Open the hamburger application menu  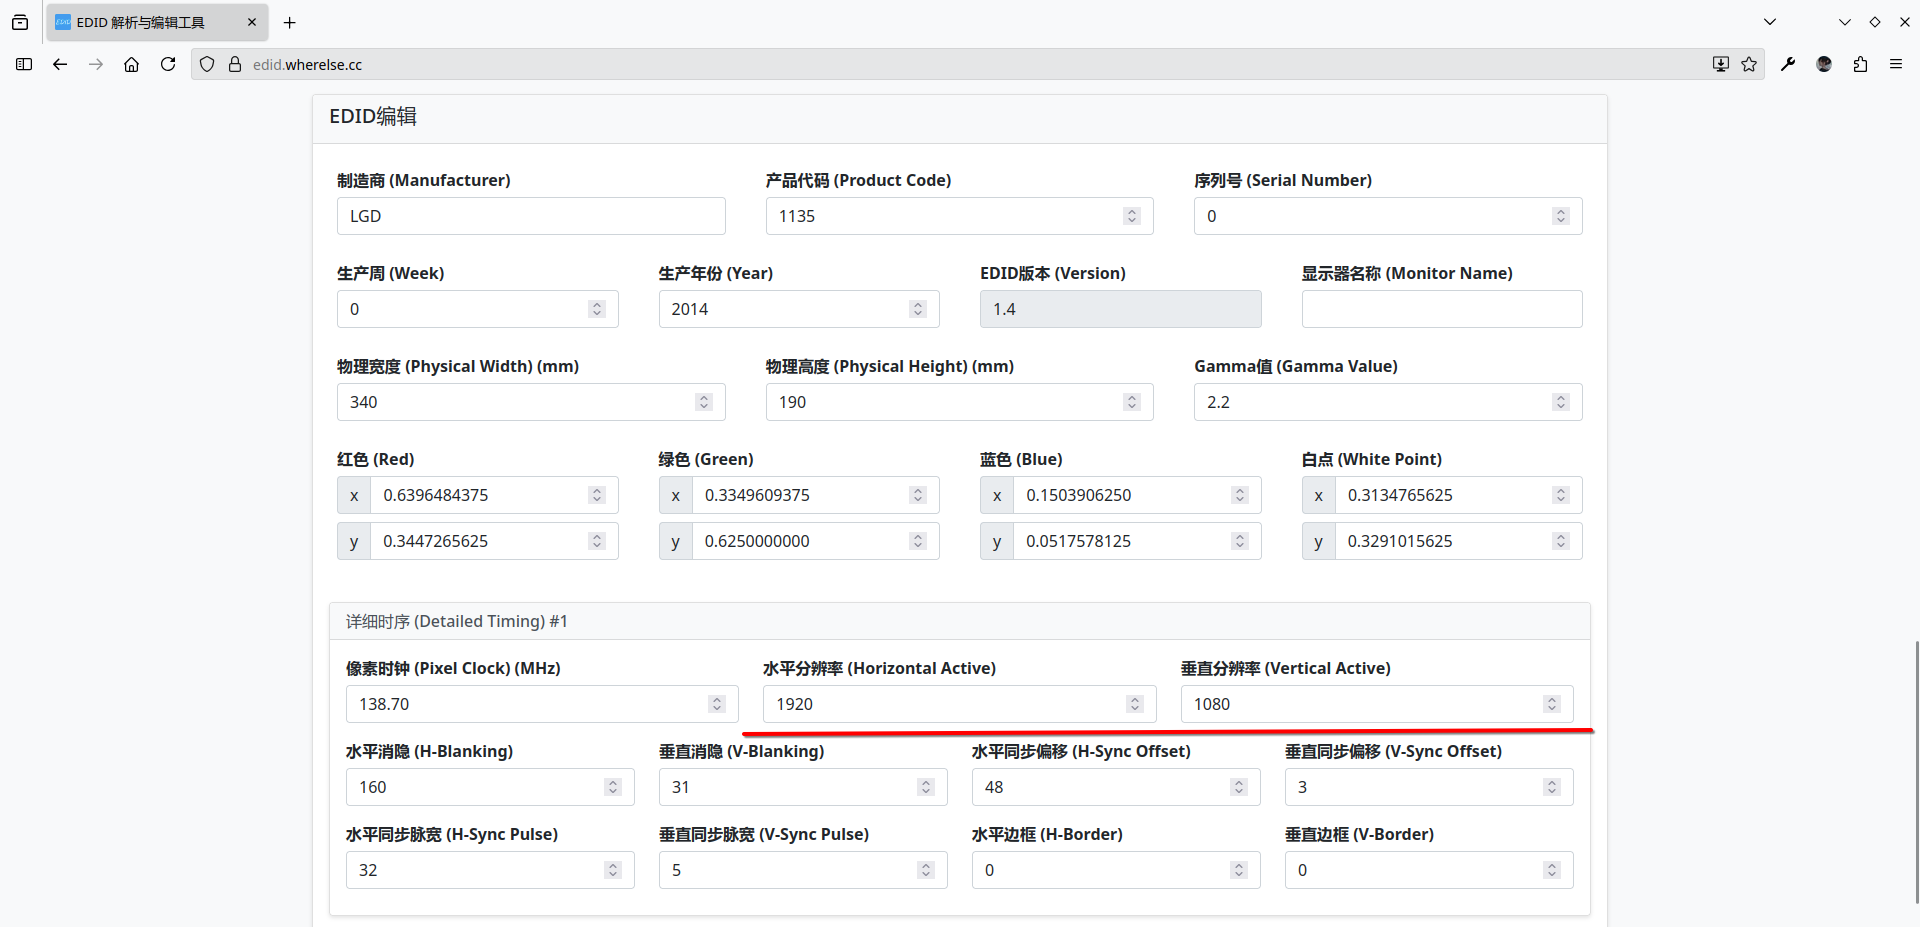tap(1896, 64)
